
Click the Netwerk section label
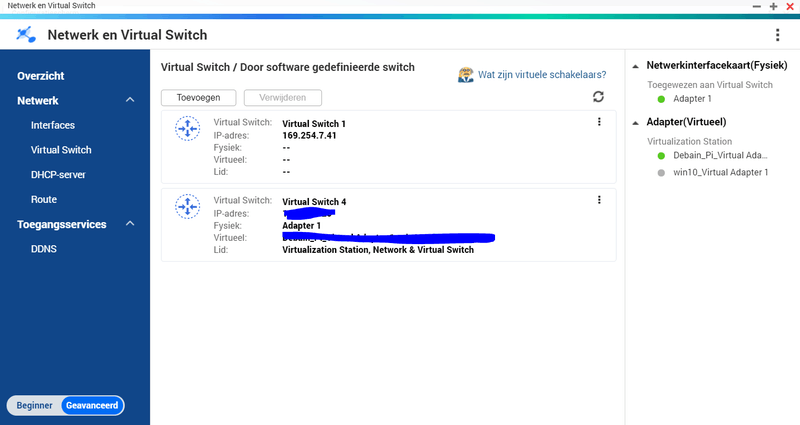click(38, 101)
